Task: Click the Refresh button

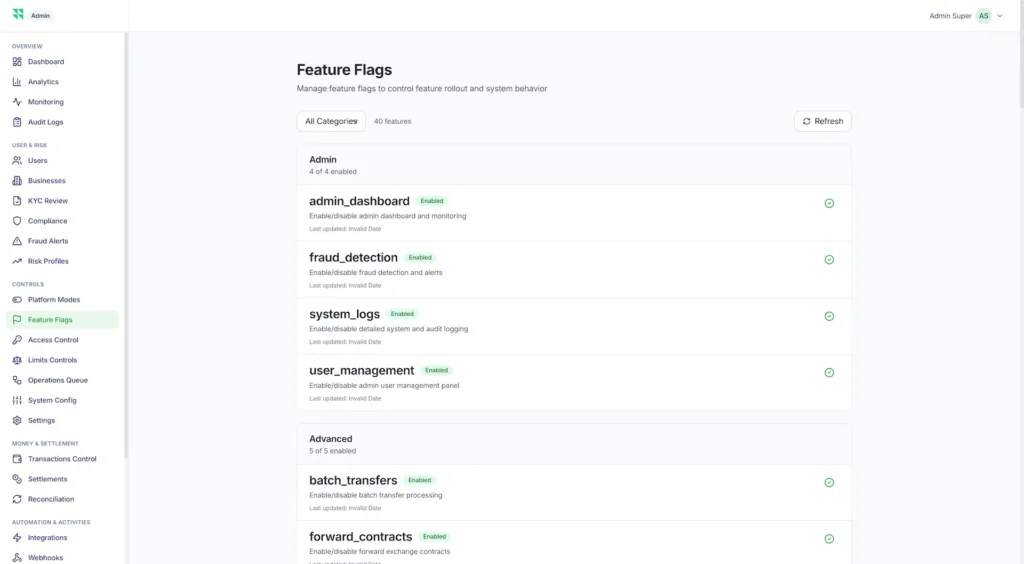Action: pos(823,121)
